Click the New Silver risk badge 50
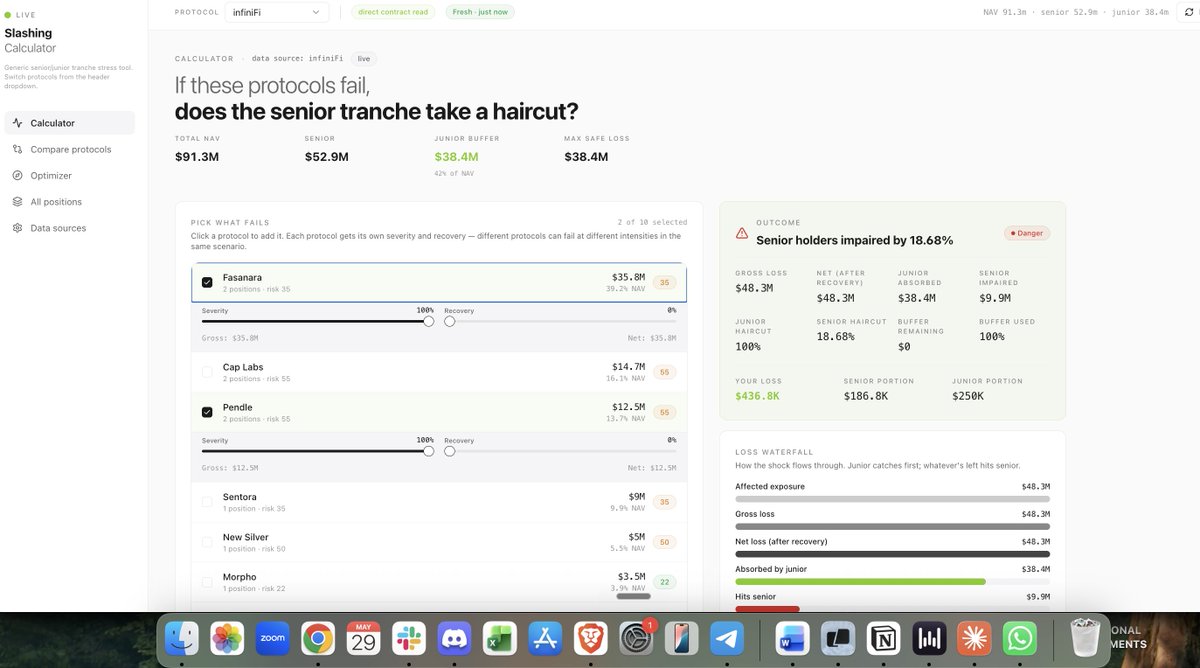This screenshot has width=1200, height=668. [665, 542]
